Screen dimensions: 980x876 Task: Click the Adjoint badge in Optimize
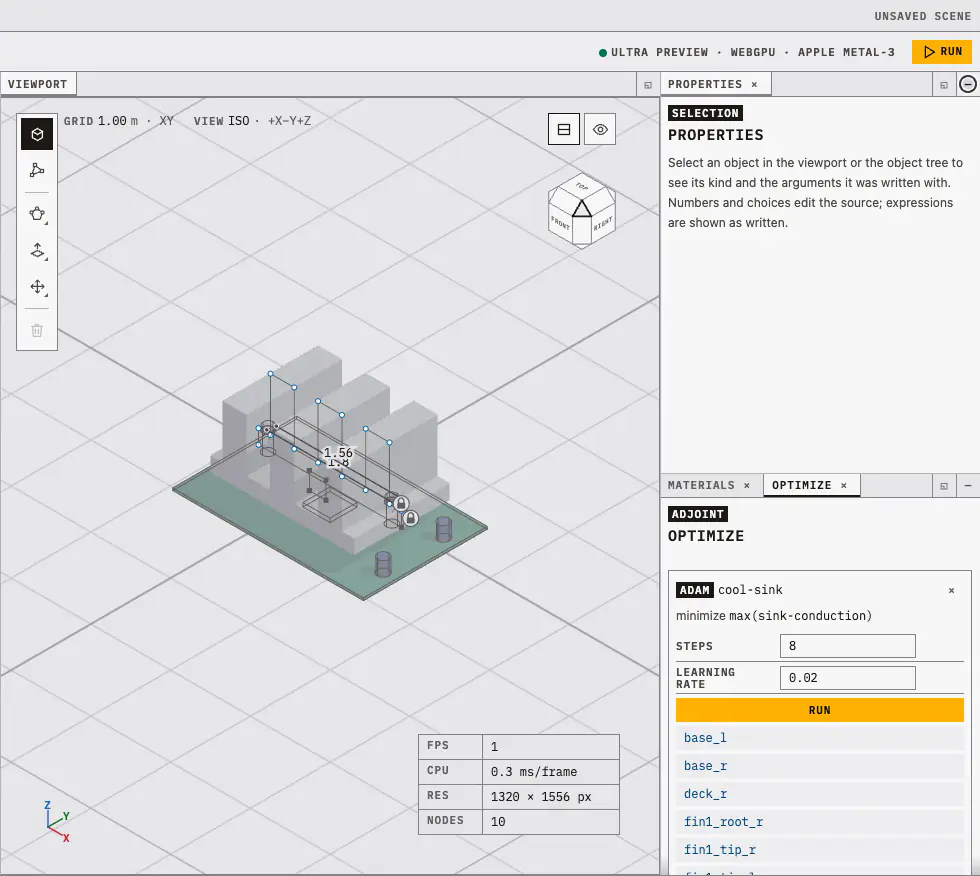[698, 514]
